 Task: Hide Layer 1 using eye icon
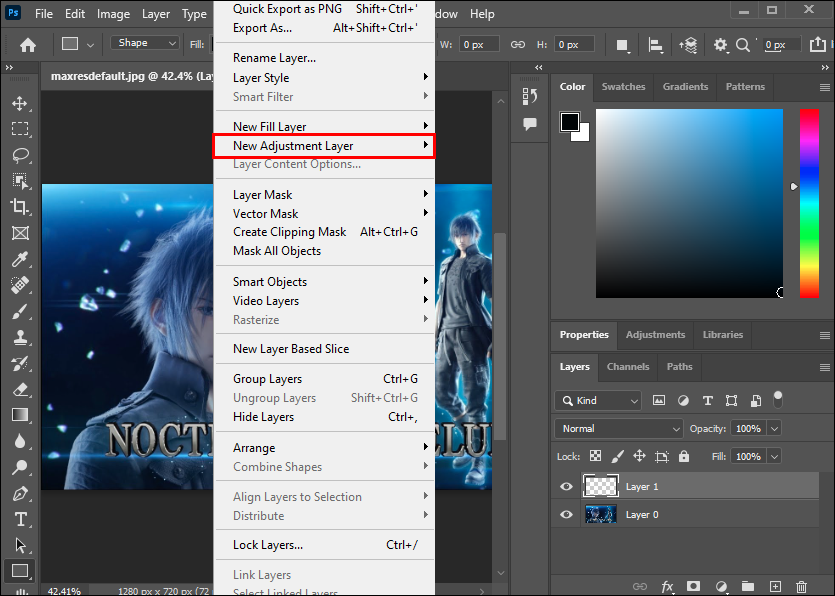[567, 487]
